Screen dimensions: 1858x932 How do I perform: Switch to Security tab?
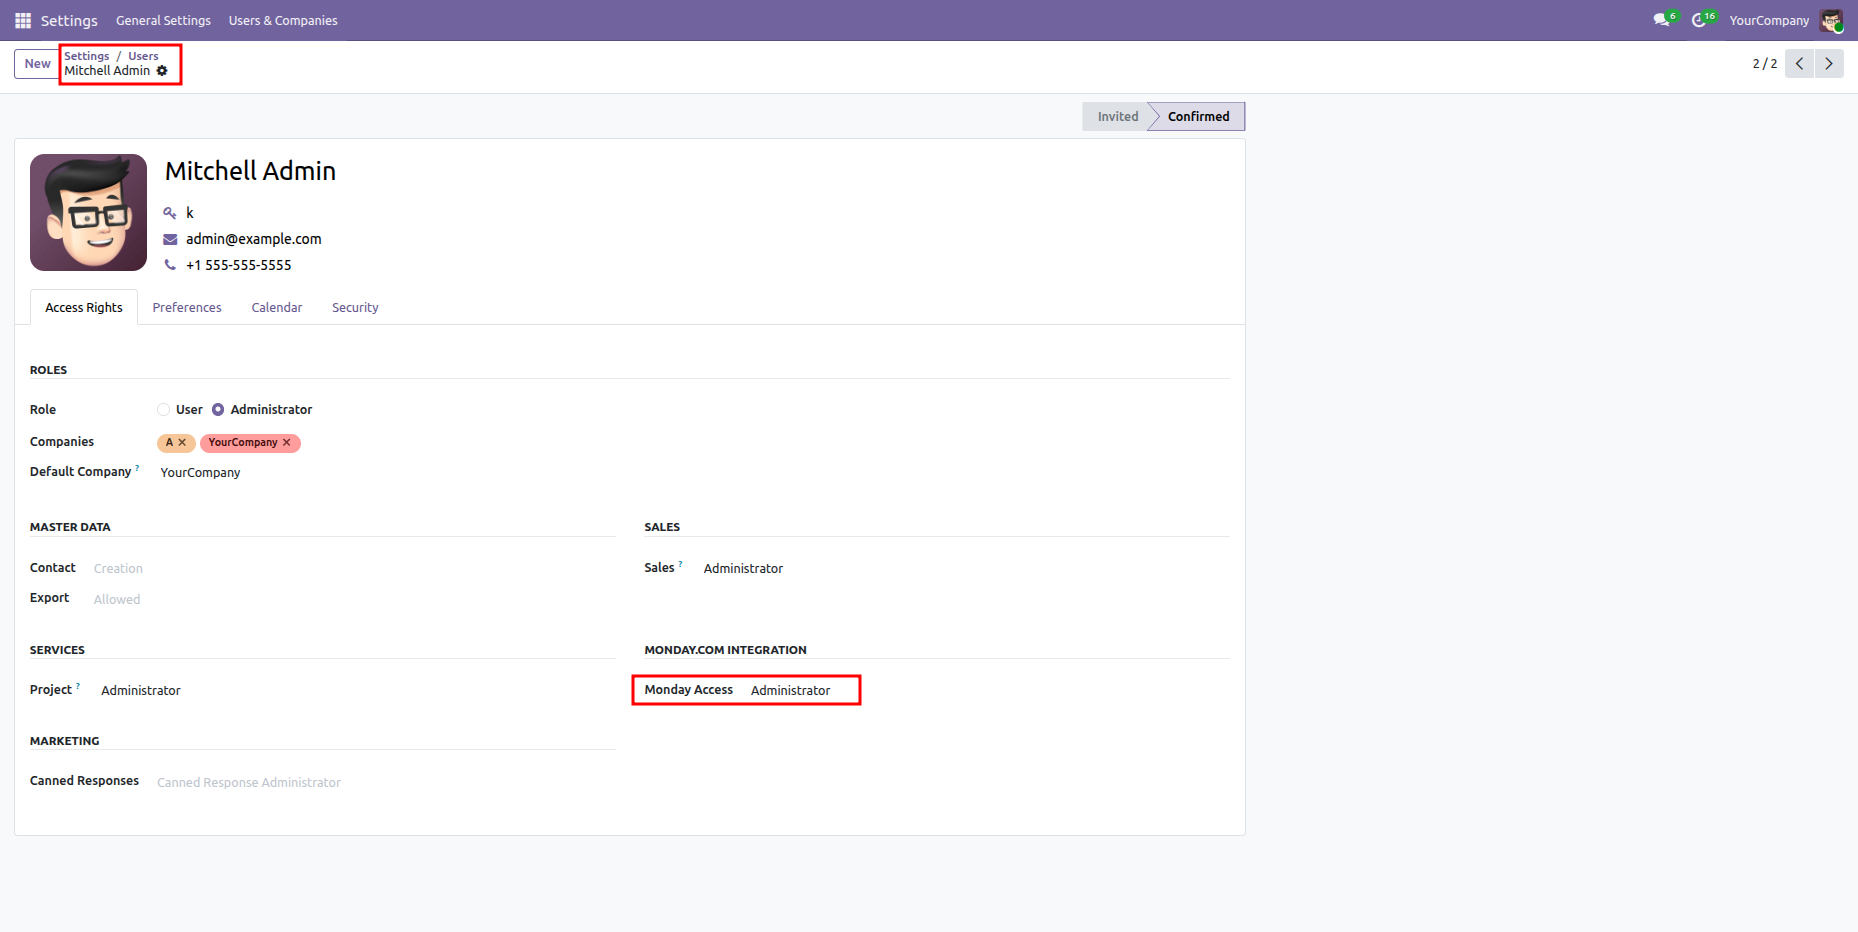click(355, 307)
